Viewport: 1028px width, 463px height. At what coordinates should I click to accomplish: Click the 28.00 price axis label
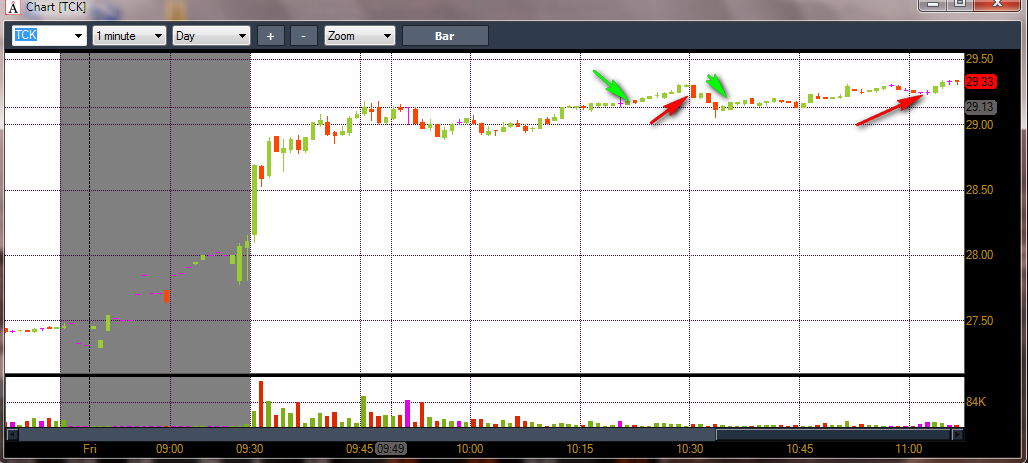(980, 255)
